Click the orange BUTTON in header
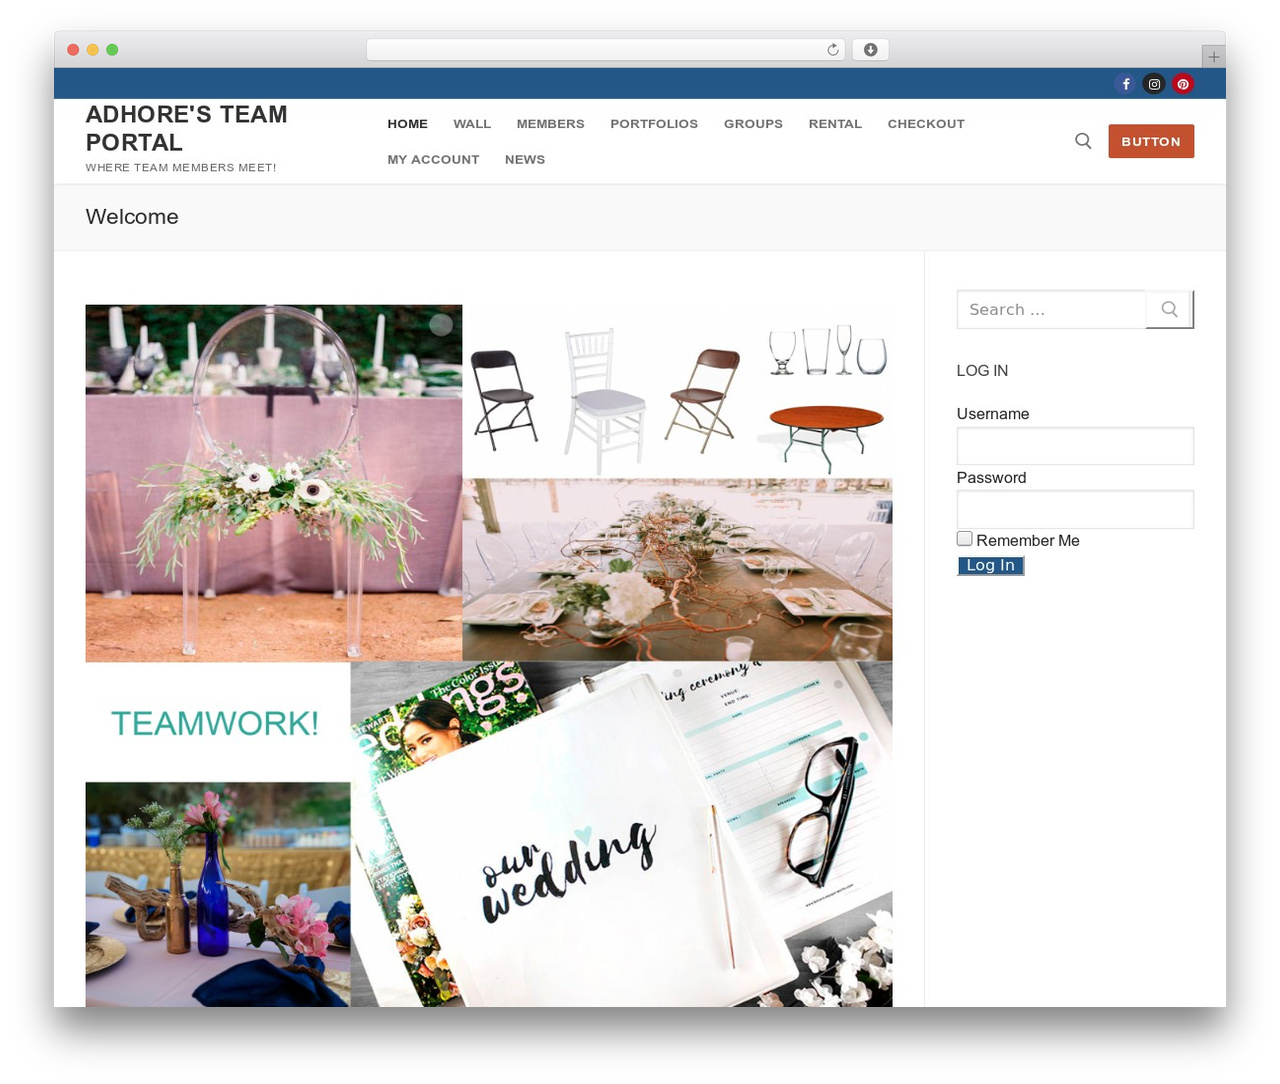 coord(1151,141)
